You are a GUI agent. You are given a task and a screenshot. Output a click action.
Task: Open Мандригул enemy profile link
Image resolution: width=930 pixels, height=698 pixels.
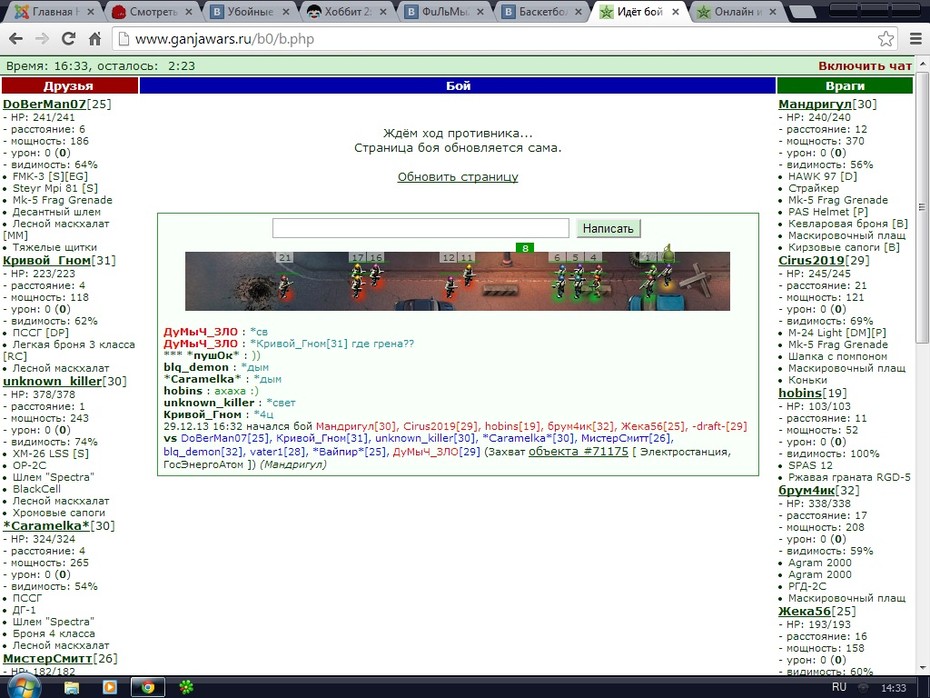click(815, 104)
